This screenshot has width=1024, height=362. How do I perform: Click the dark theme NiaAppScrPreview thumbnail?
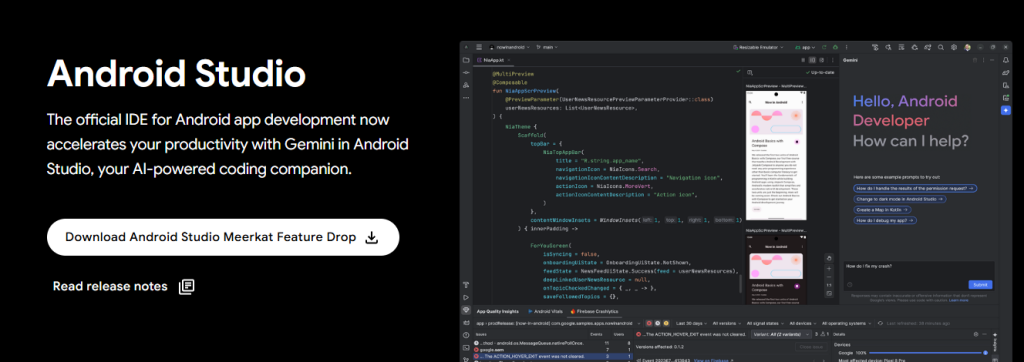775,269
